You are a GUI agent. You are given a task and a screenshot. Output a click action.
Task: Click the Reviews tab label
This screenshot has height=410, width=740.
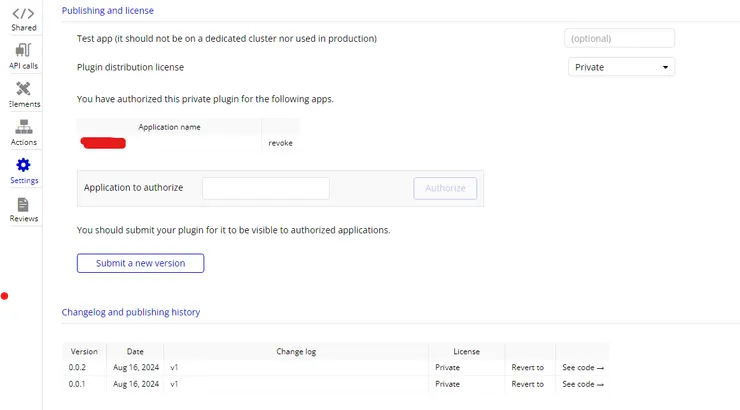24,219
